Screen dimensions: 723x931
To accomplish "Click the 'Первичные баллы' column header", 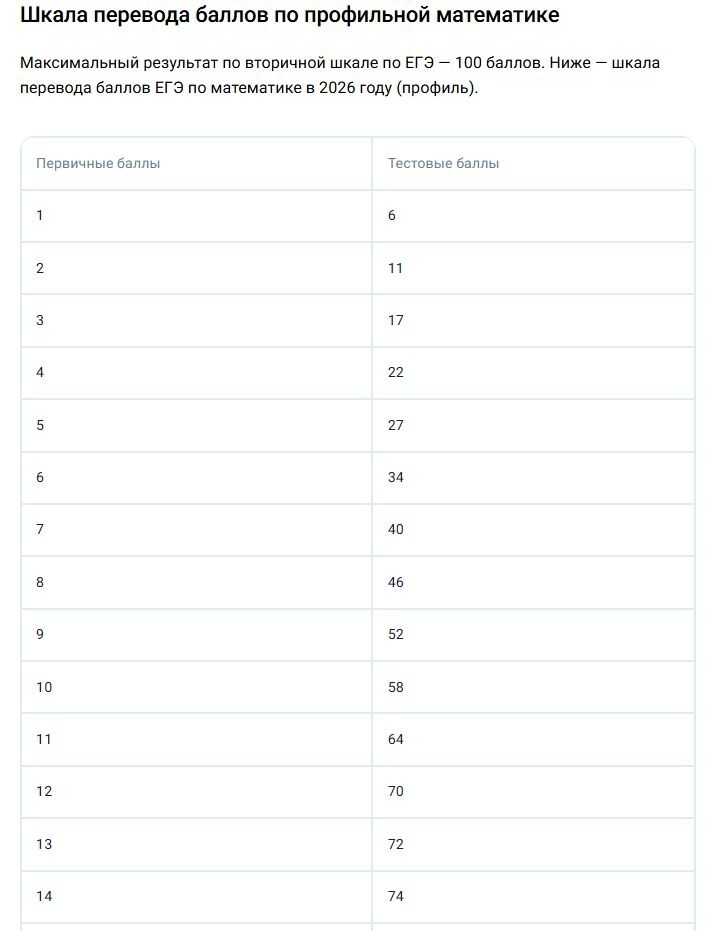I will tap(196, 164).
